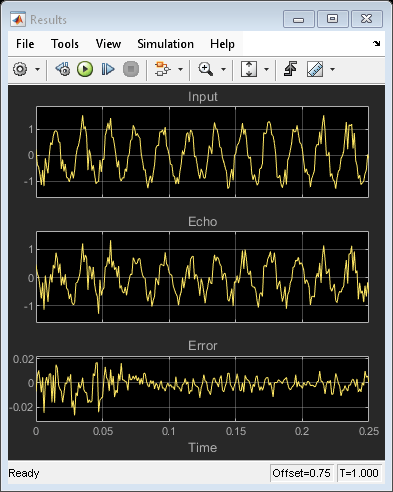Click inside the Error signal plot
393x492 pixels.
click(x=202, y=389)
